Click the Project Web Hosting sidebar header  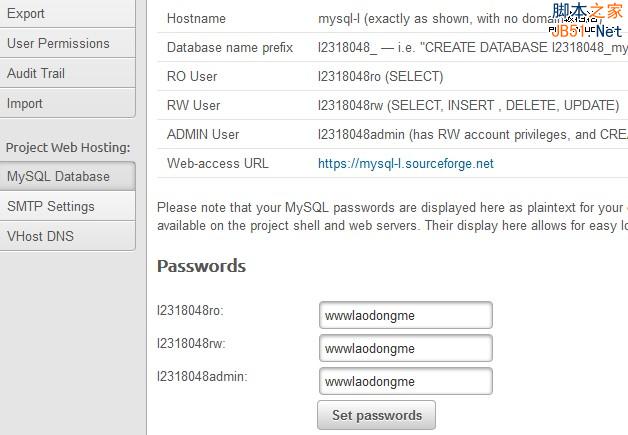68,148
